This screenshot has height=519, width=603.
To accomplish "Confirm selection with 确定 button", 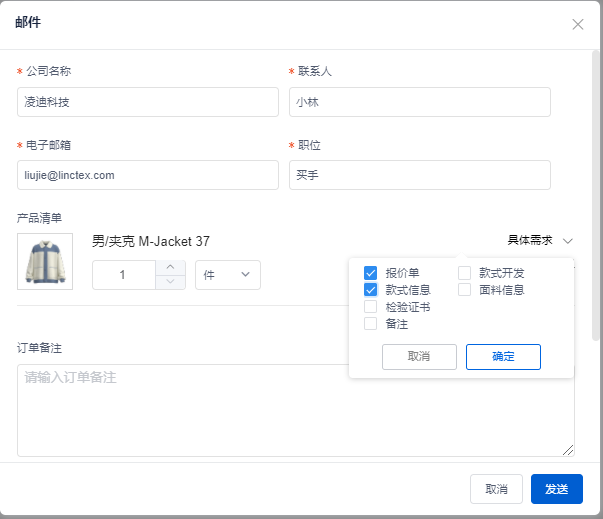I will [x=503, y=357].
